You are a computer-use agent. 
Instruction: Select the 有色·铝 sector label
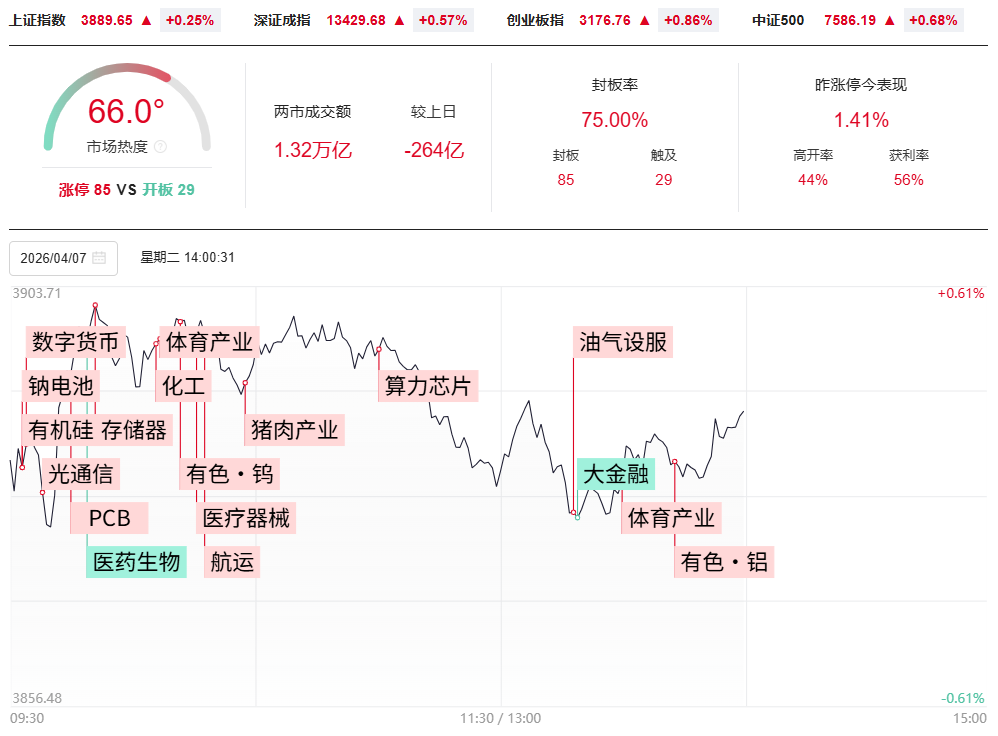coord(724,562)
